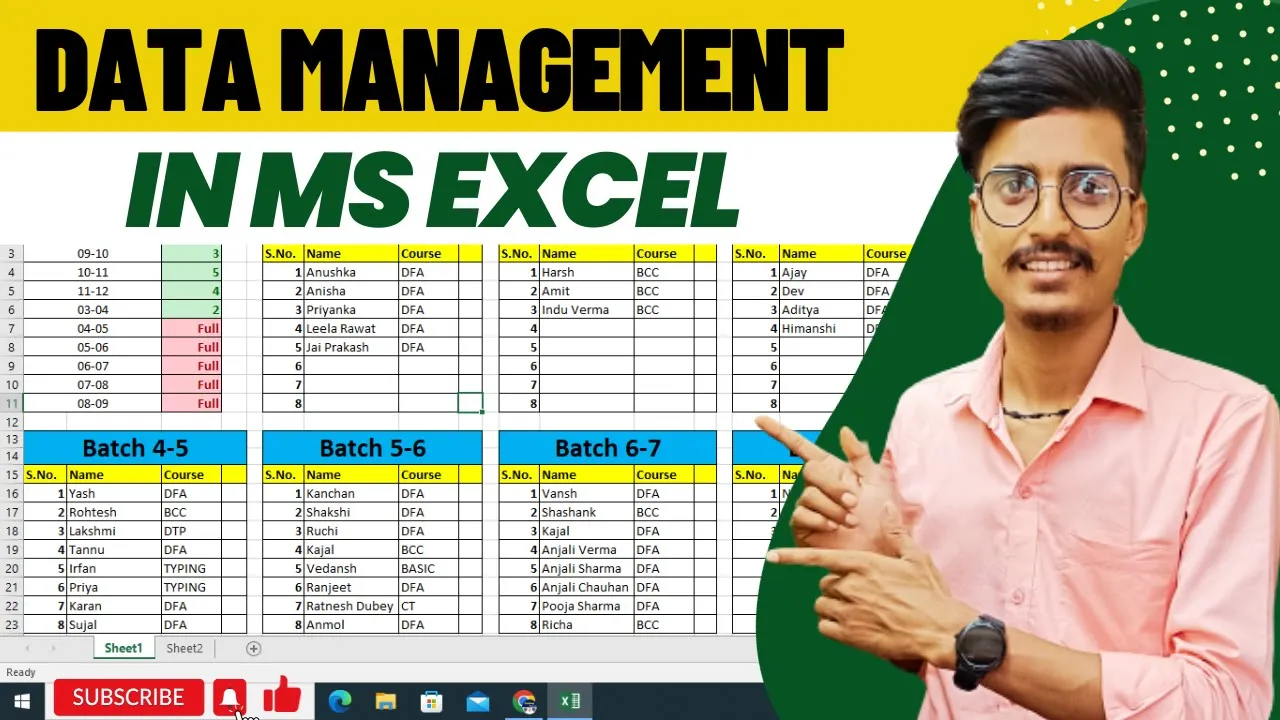Select the cell containing Irfan
This screenshot has height=720, width=1280.
point(114,568)
